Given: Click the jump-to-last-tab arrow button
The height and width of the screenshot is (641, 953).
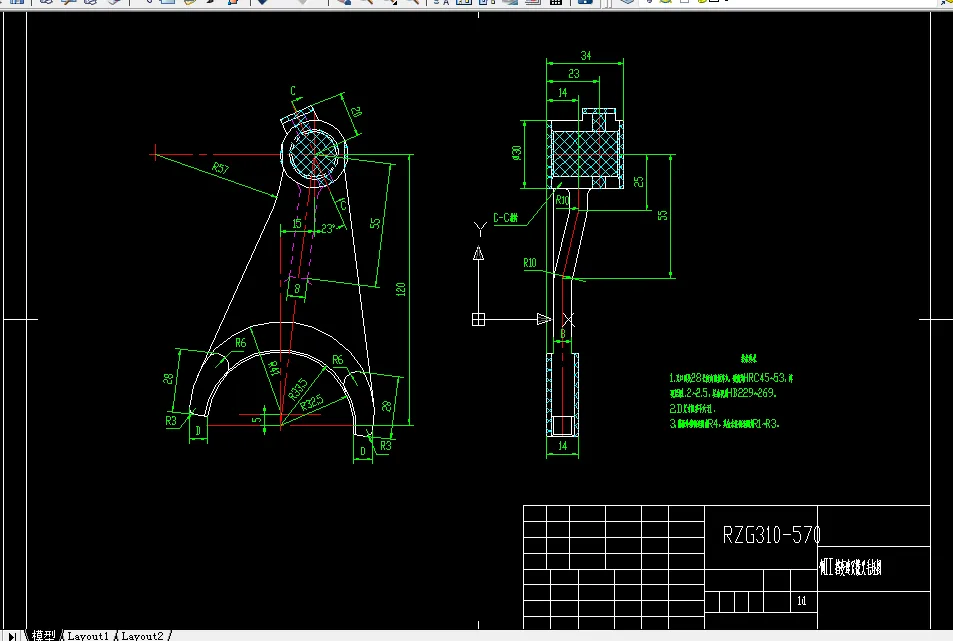Looking at the screenshot, I should pos(12,636).
